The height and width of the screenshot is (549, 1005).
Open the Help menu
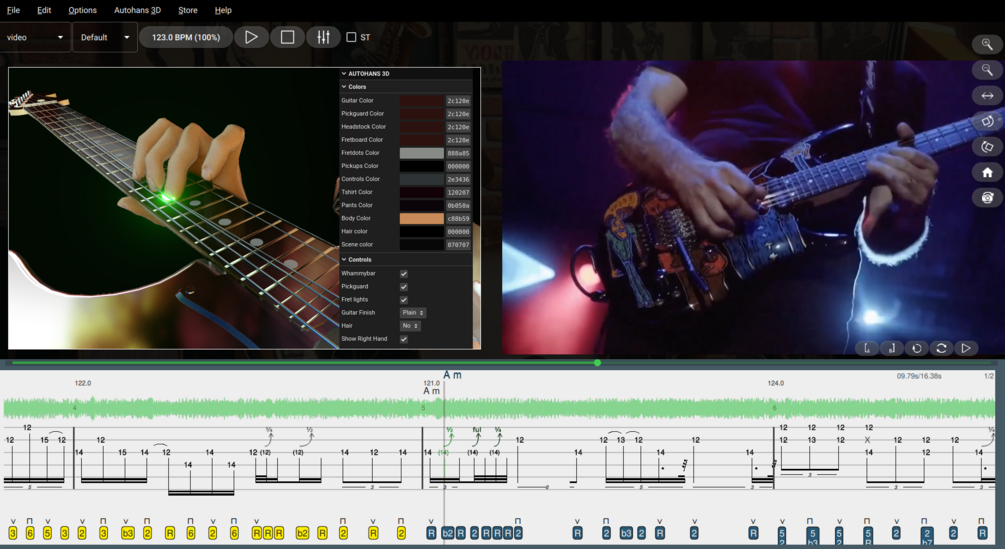pyautogui.click(x=223, y=10)
